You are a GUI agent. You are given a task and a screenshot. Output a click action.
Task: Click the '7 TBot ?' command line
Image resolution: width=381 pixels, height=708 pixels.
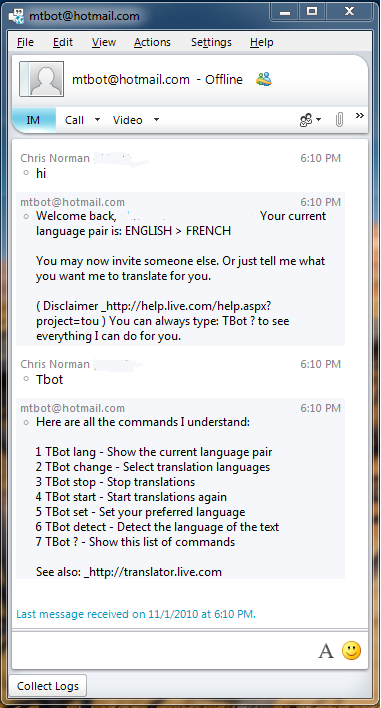(x=135, y=541)
